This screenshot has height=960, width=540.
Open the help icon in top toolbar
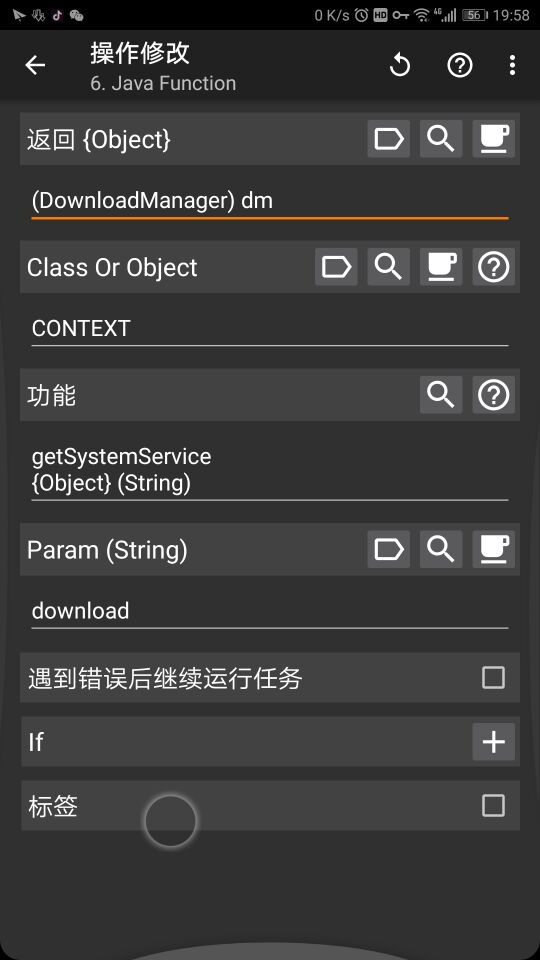point(460,65)
